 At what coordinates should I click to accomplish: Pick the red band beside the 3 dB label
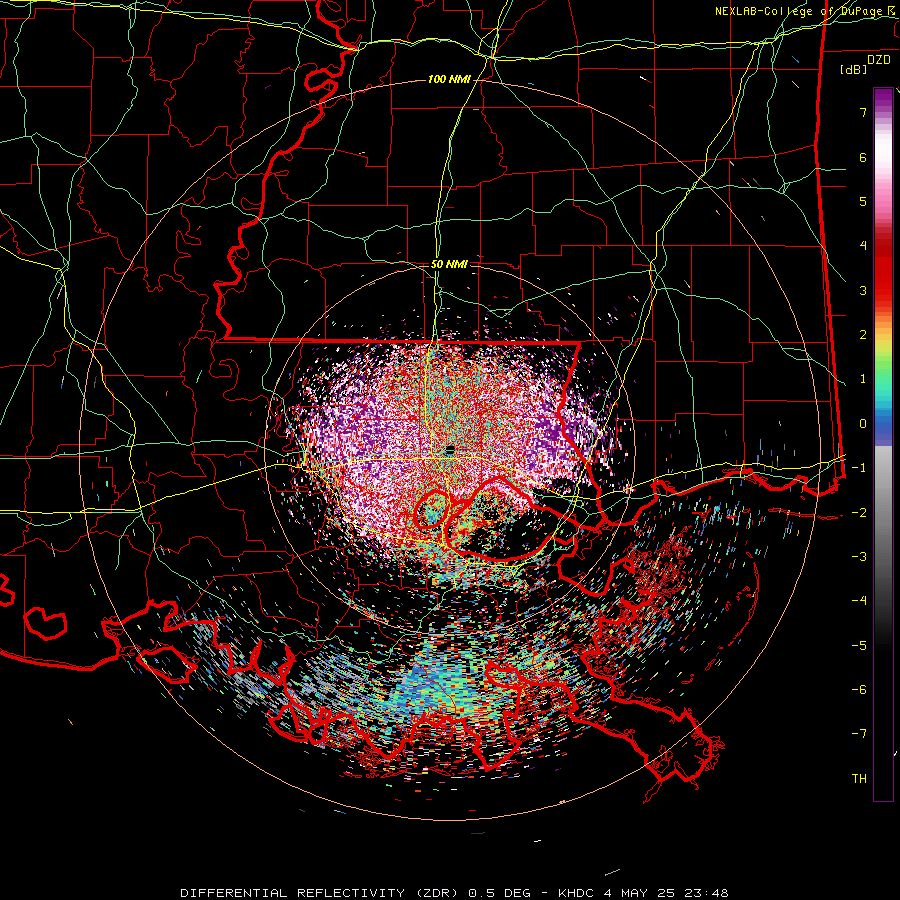click(883, 290)
